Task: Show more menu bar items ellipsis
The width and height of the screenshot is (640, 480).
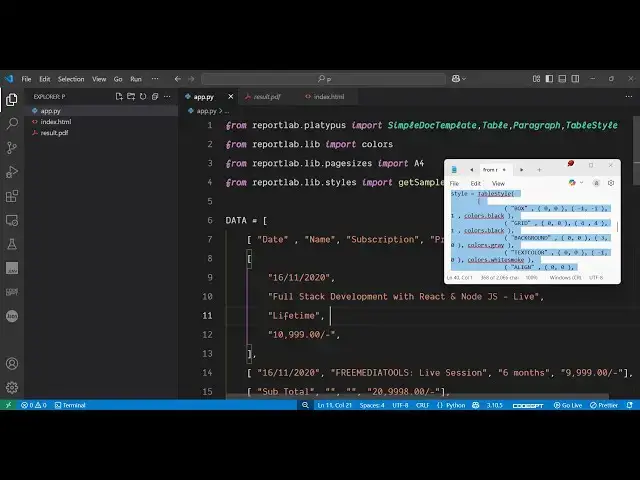Action: pos(155,79)
